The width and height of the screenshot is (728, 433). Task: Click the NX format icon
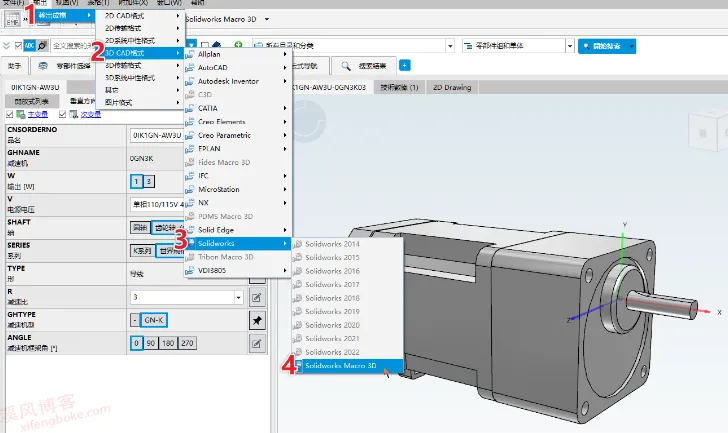(190, 203)
